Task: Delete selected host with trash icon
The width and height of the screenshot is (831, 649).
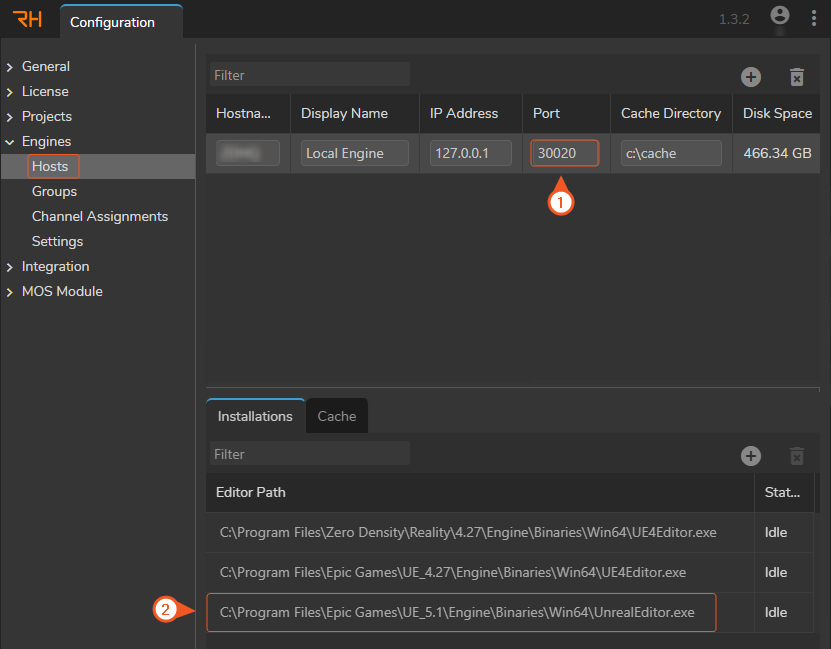Action: tap(797, 77)
